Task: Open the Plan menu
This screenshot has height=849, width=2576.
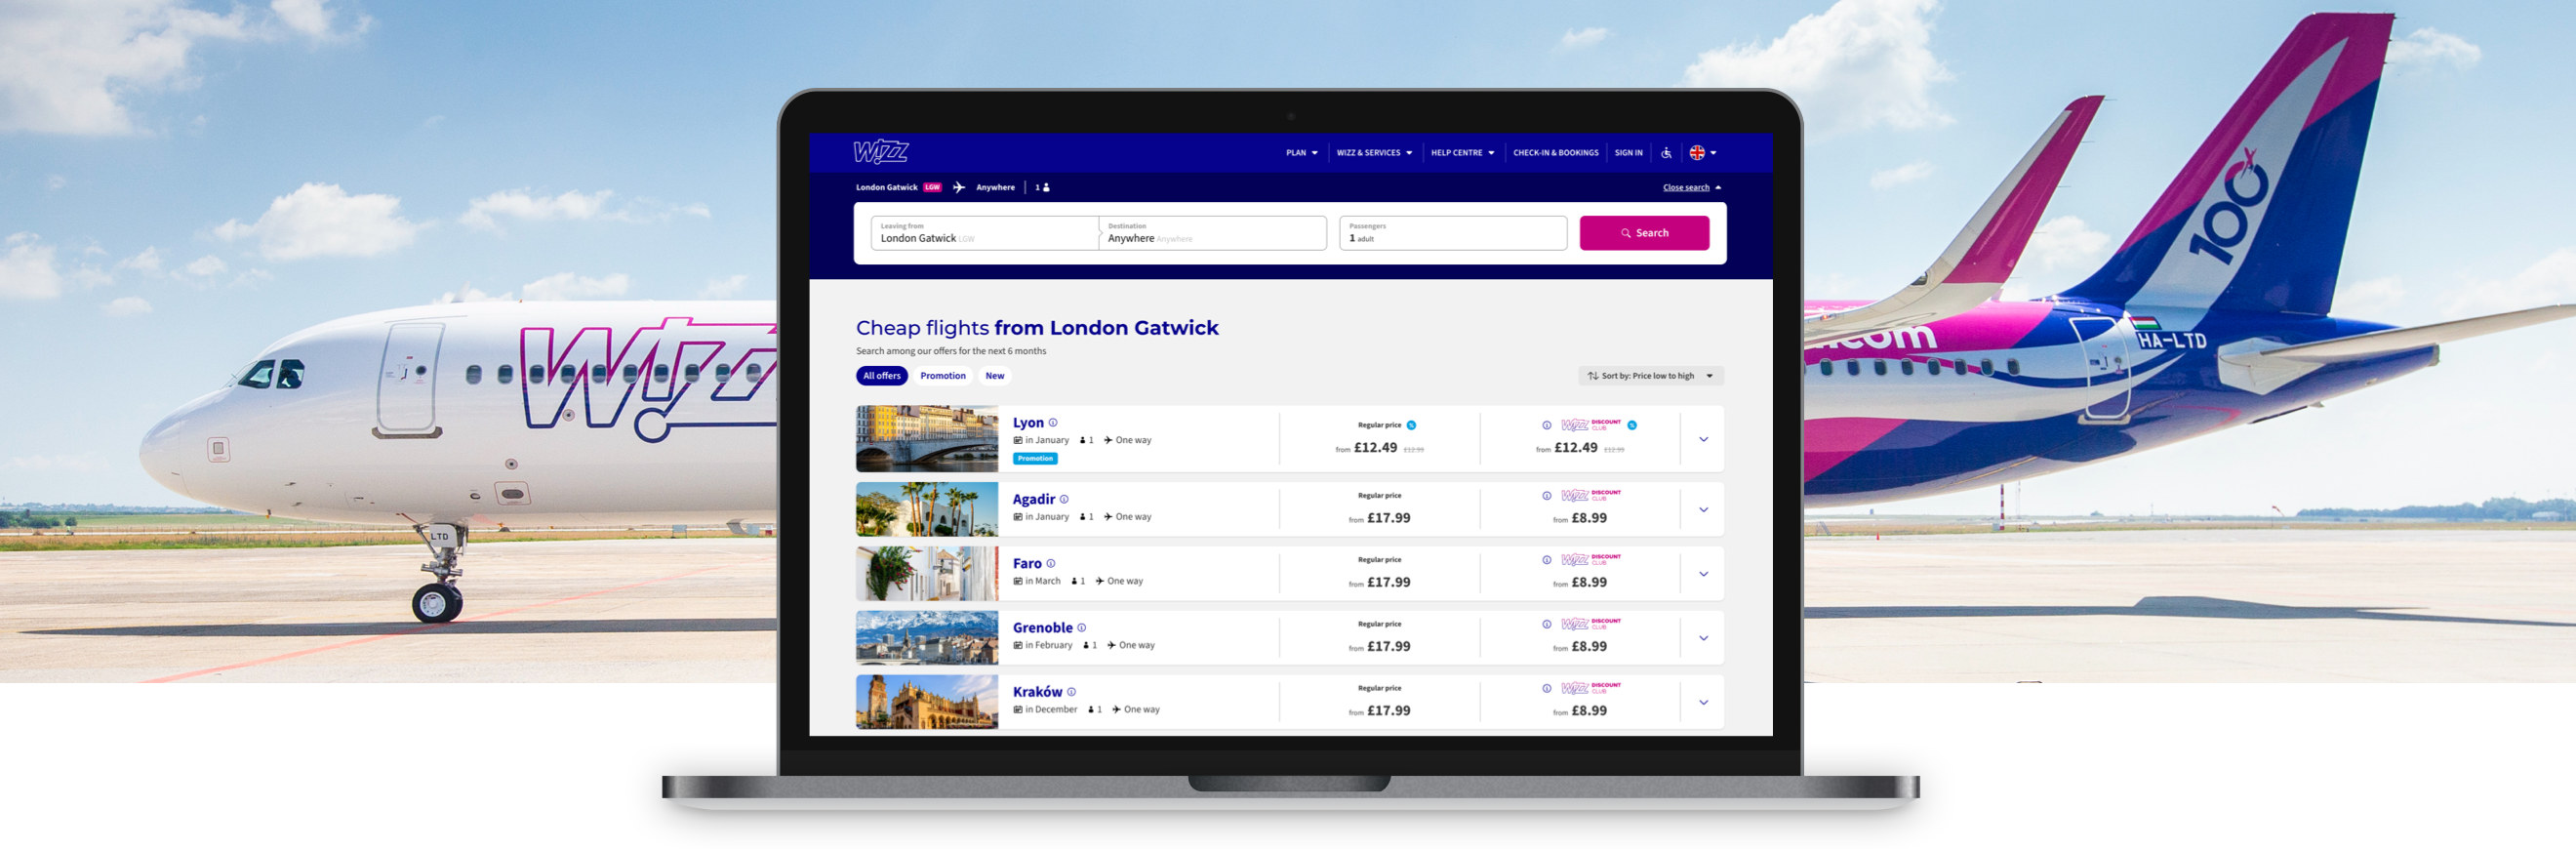Action: pos(1301,153)
